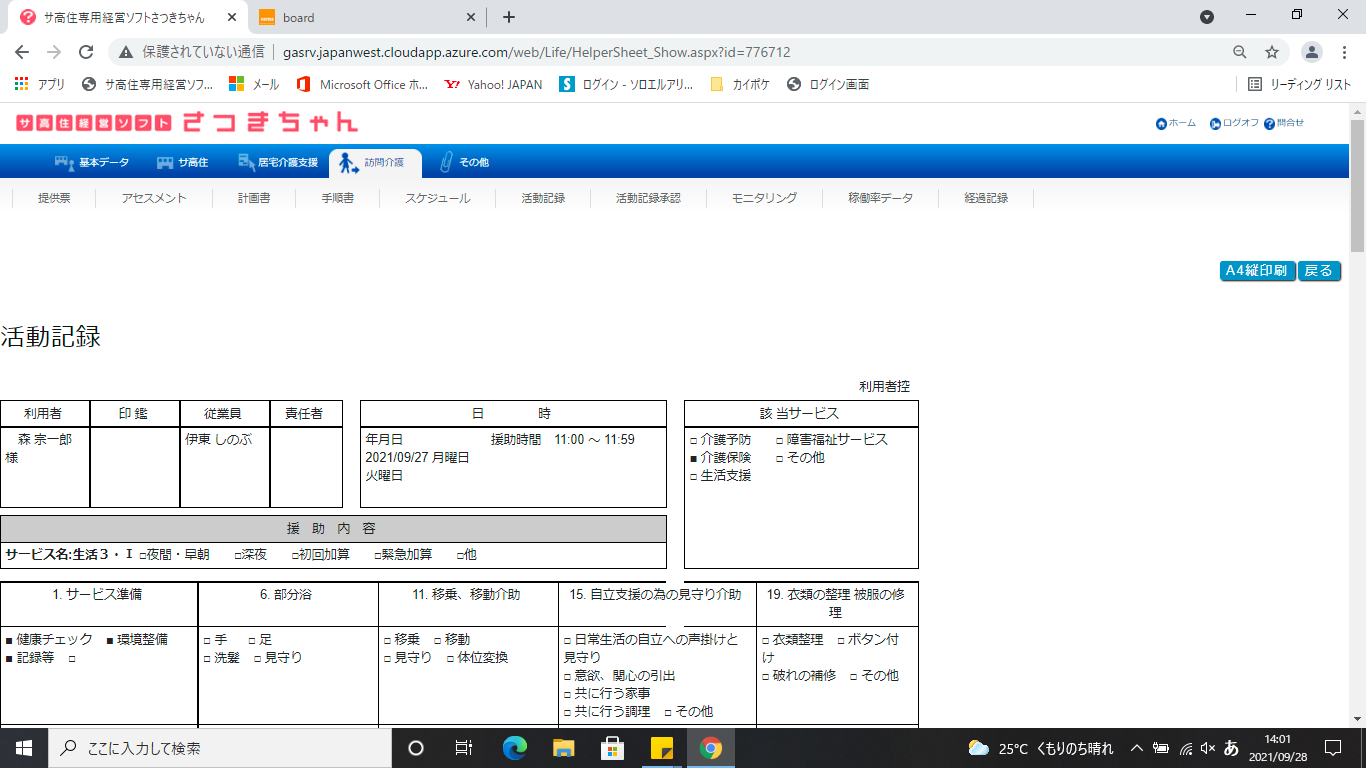This screenshot has width=1366, height=768.
Task: Bookmark this page with star icon
Action: (1272, 52)
